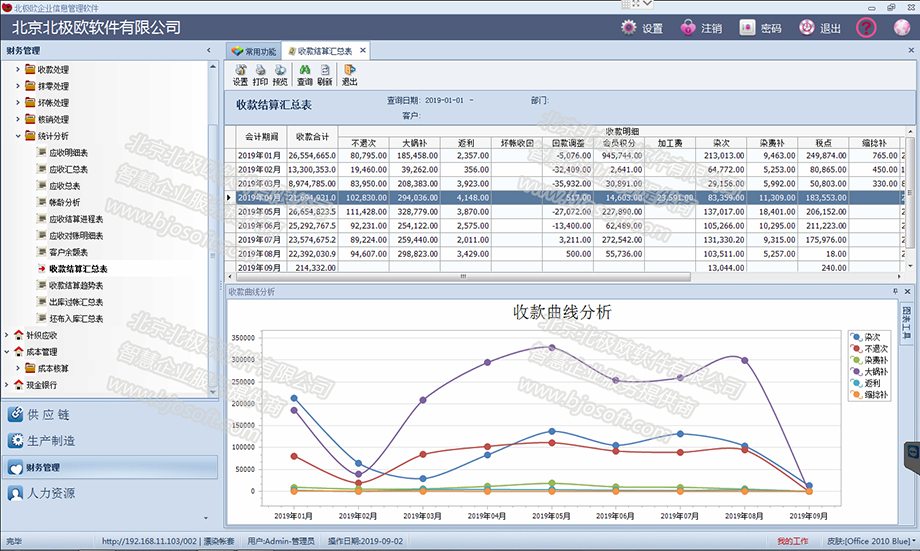920x551 pixels.
Task: Open 客户余额表 report
Action: click(x=68, y=252)
